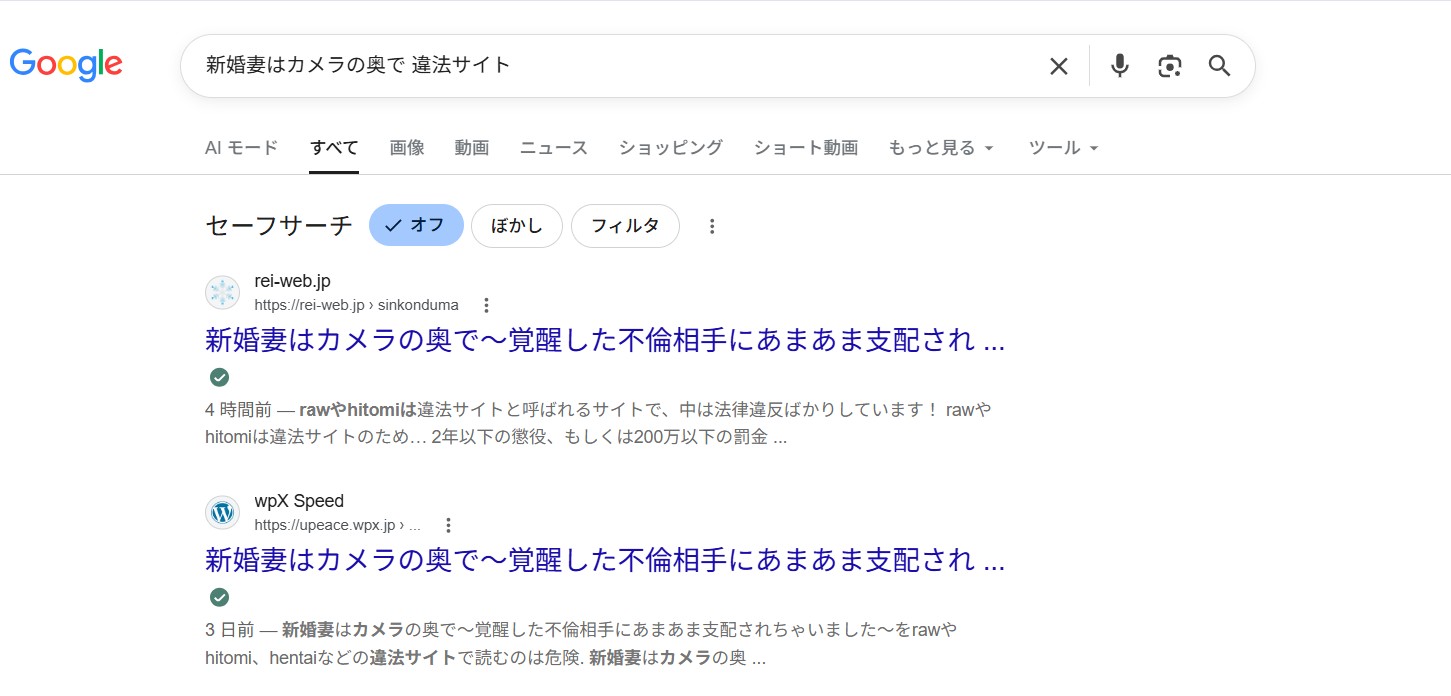Click the Google logo
Screen dimensions: 1451x696
66,65
